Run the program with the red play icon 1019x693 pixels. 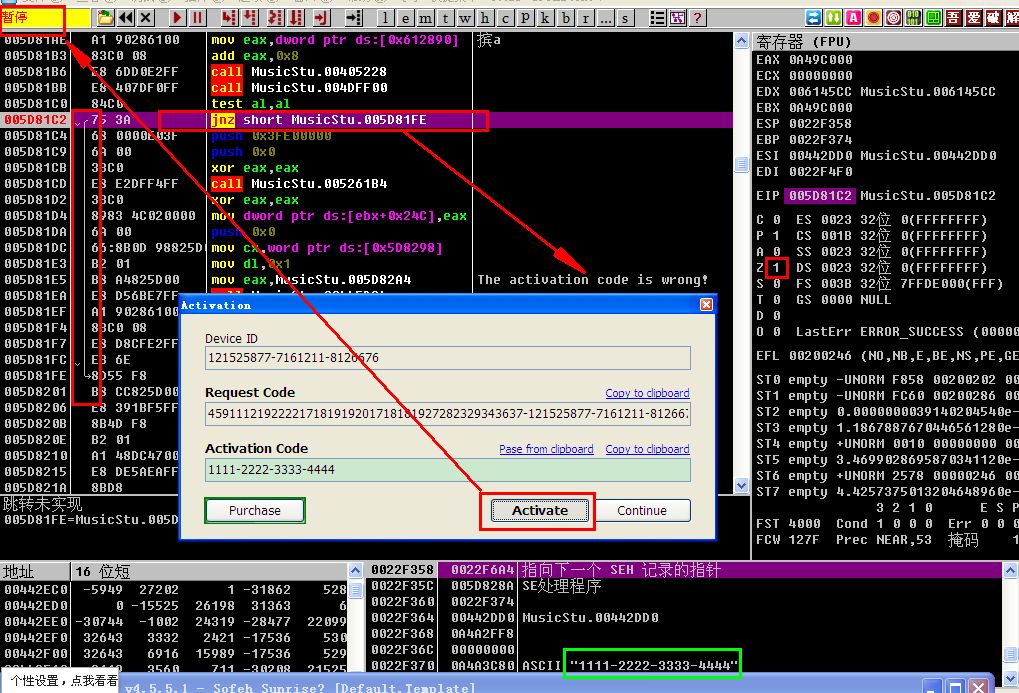(177, 18)
